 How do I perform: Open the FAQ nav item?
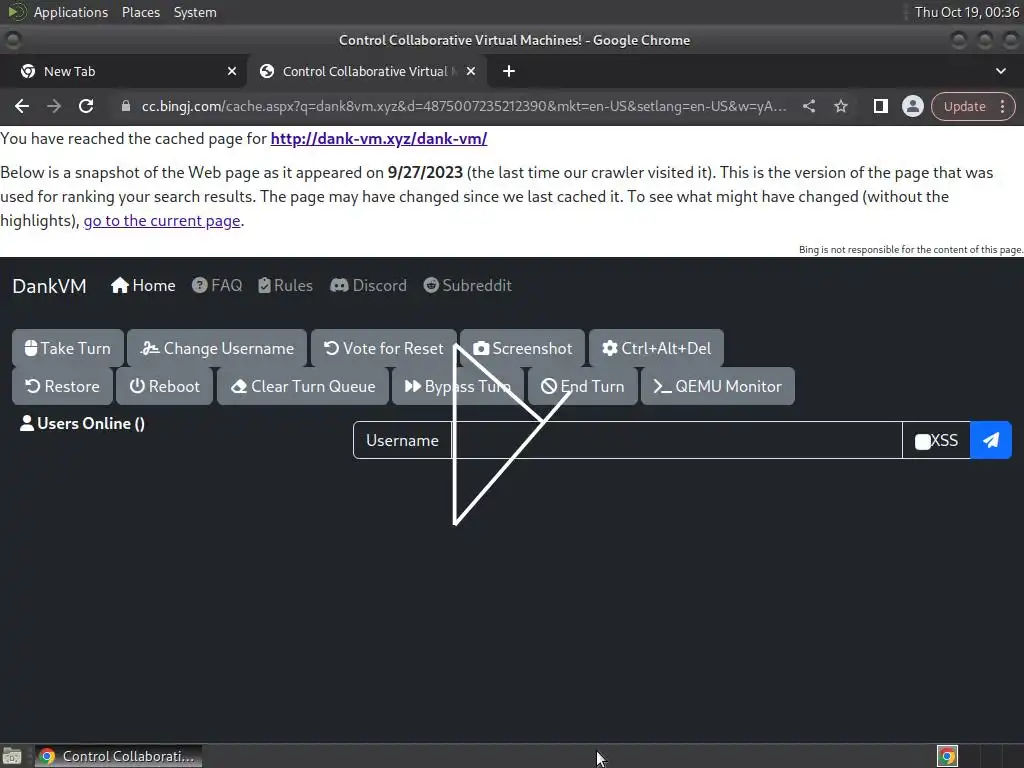point(217,285)
